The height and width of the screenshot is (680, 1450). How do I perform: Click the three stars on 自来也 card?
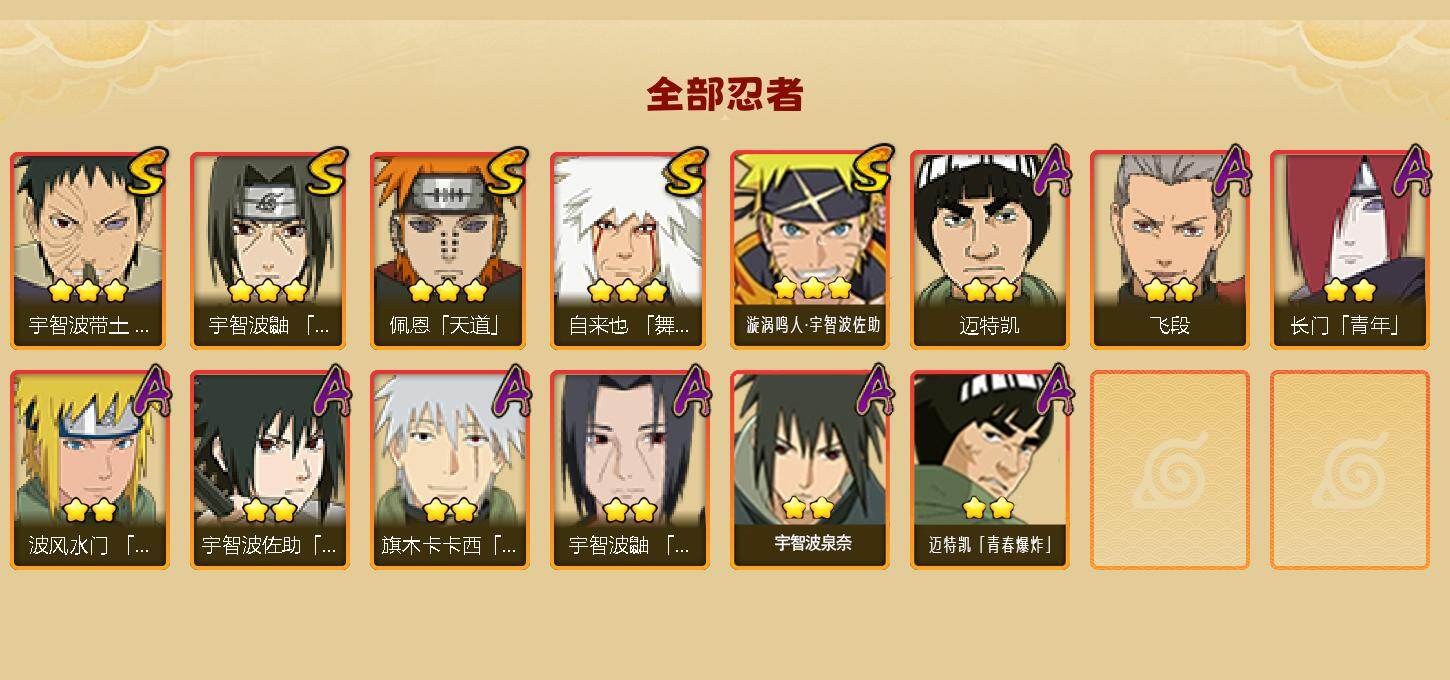(628, 291)
